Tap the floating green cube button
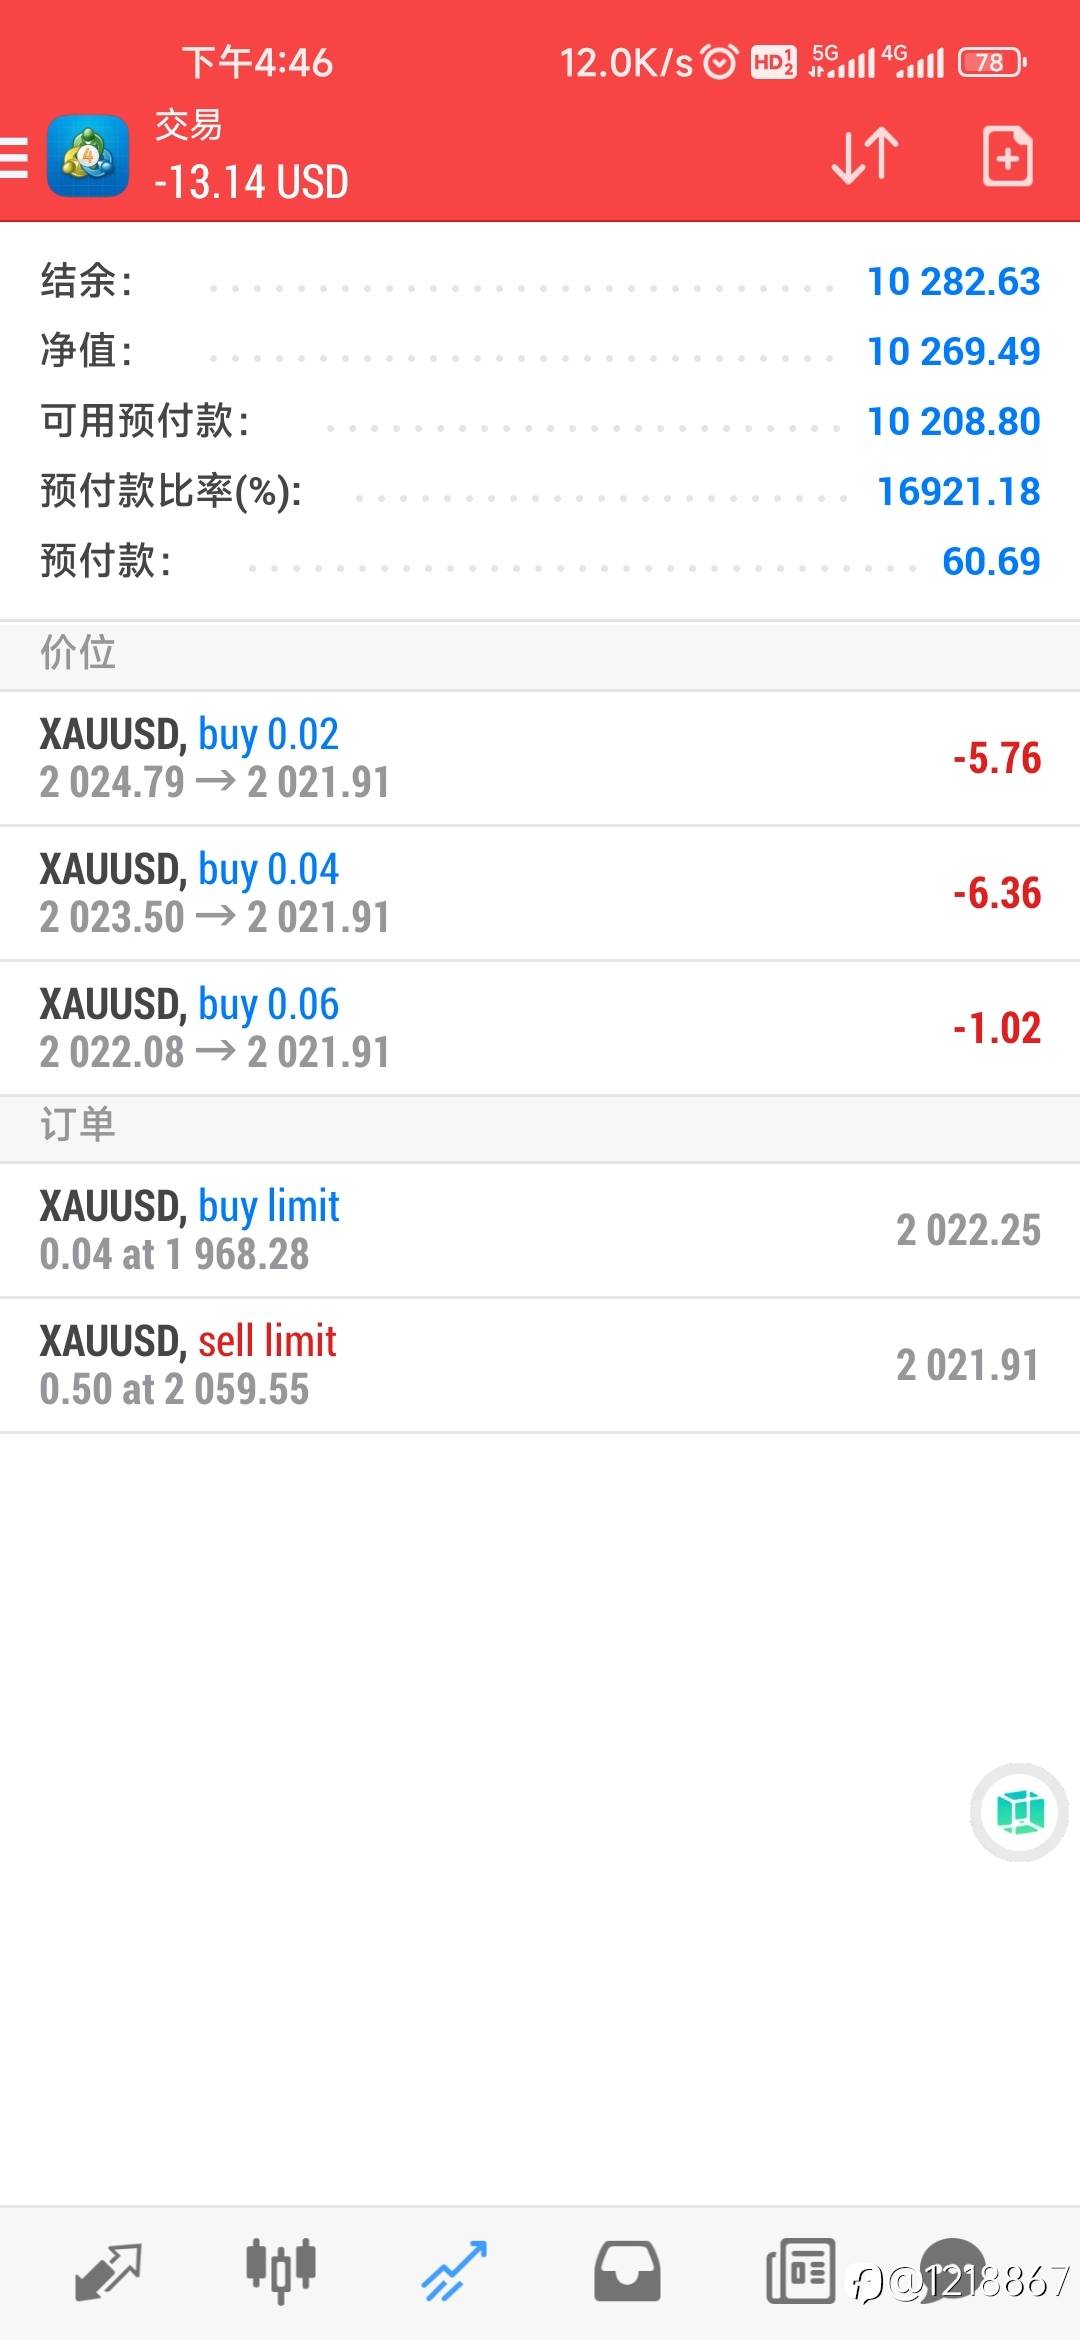The image size is (1080, 2340). 1019,1812
